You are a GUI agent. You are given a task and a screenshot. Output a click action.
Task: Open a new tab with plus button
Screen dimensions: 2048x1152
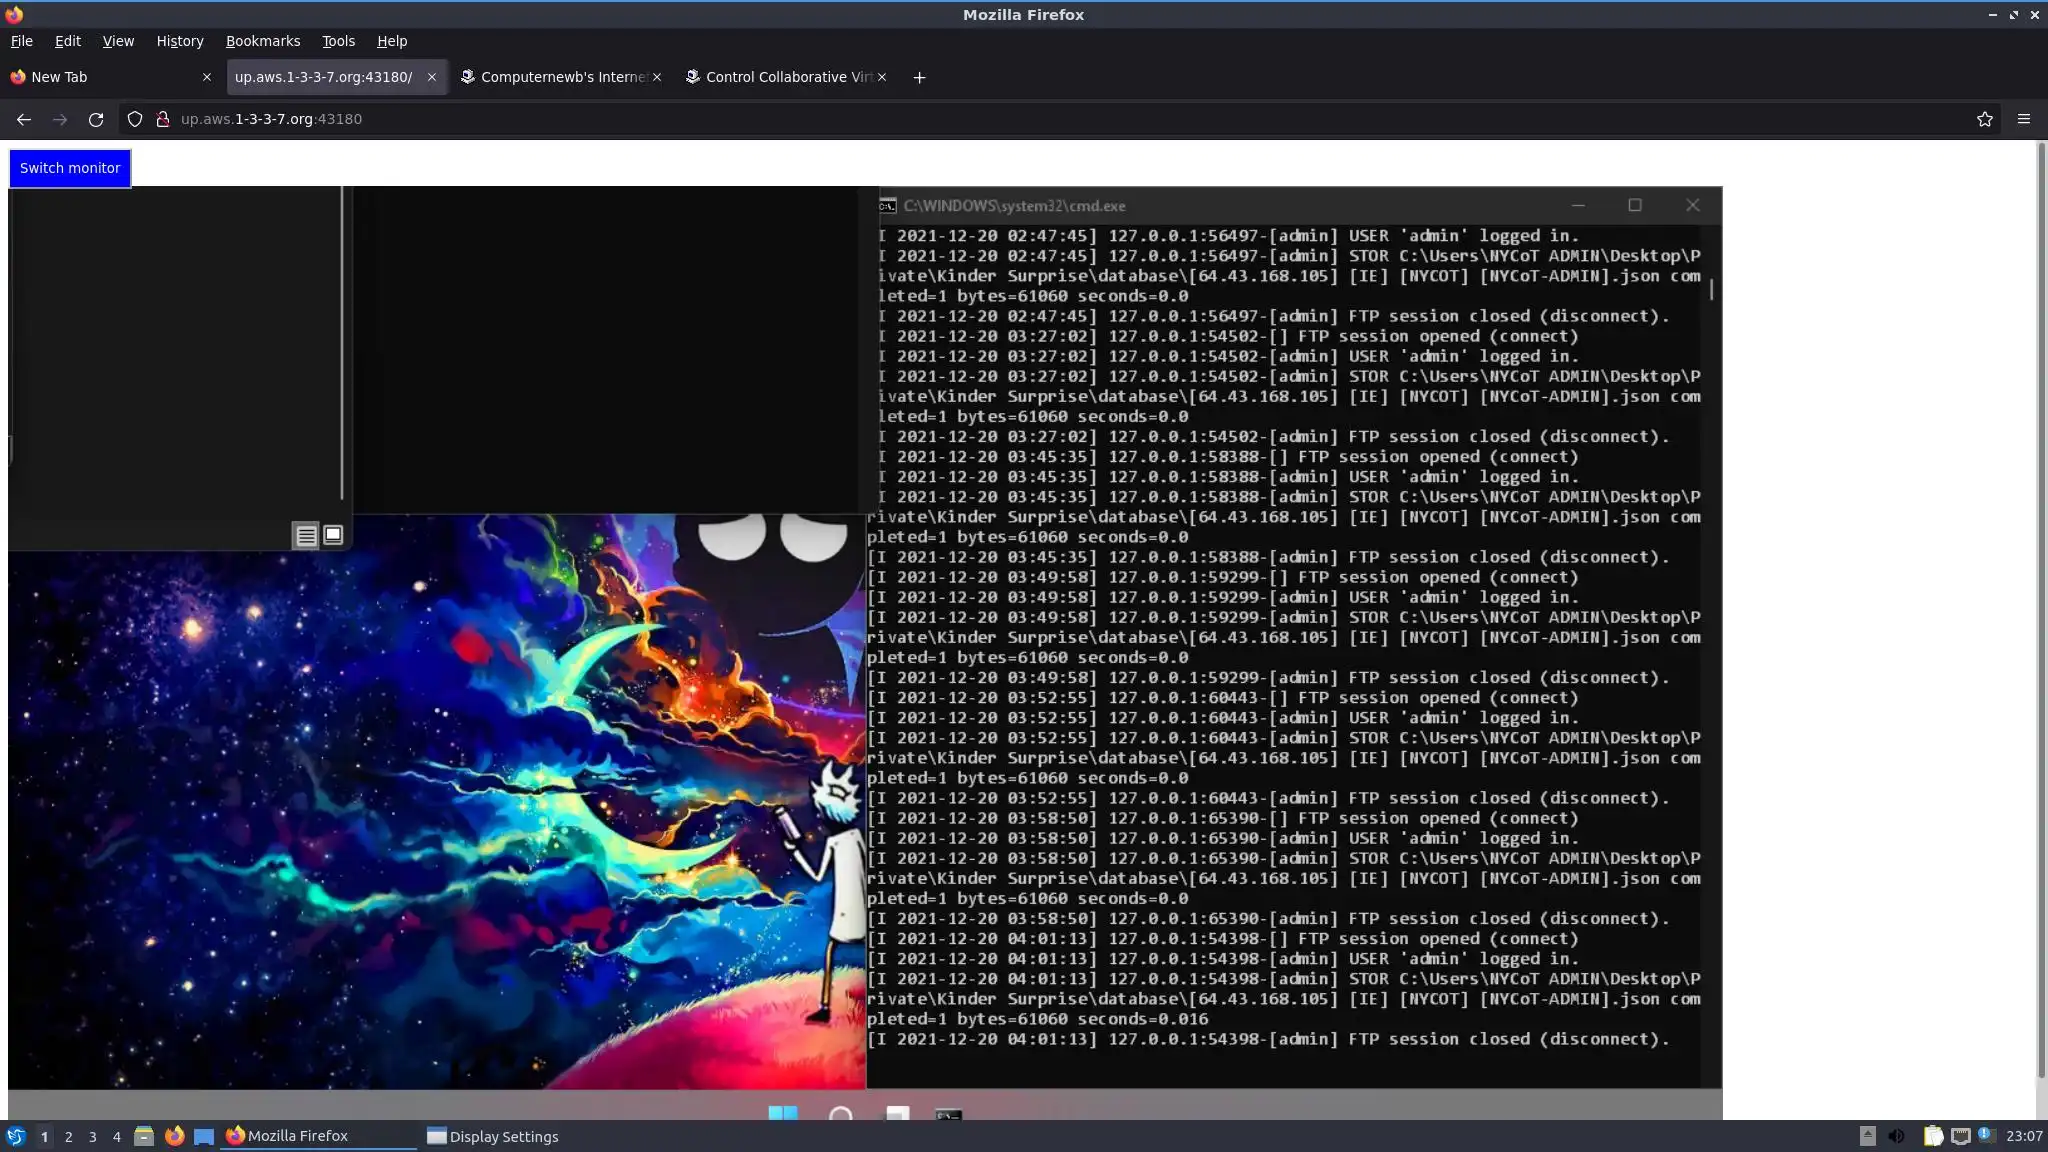919,77
